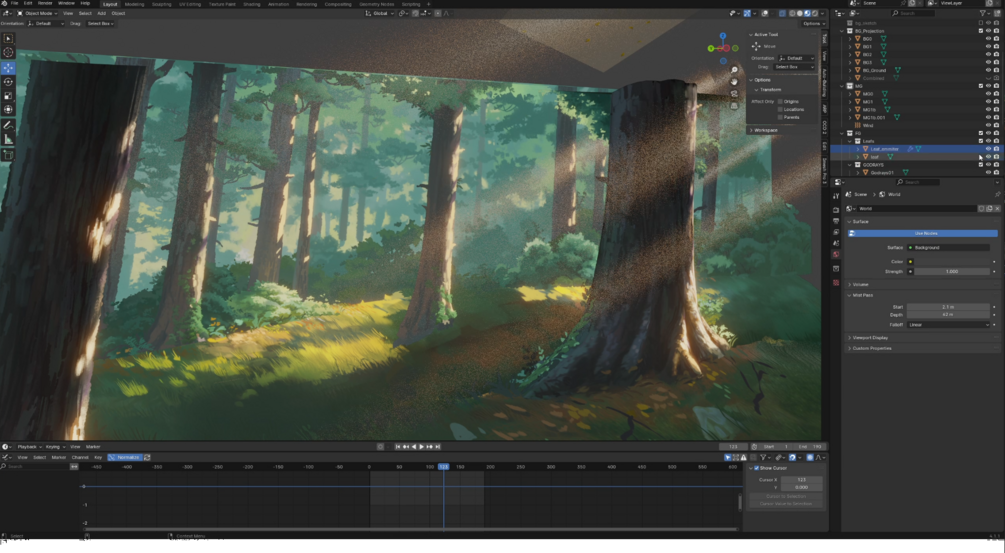Viewport: 1005px width, 553px height.
Task: Switch to the Modeling workspace tab
Action: point(135,4)
